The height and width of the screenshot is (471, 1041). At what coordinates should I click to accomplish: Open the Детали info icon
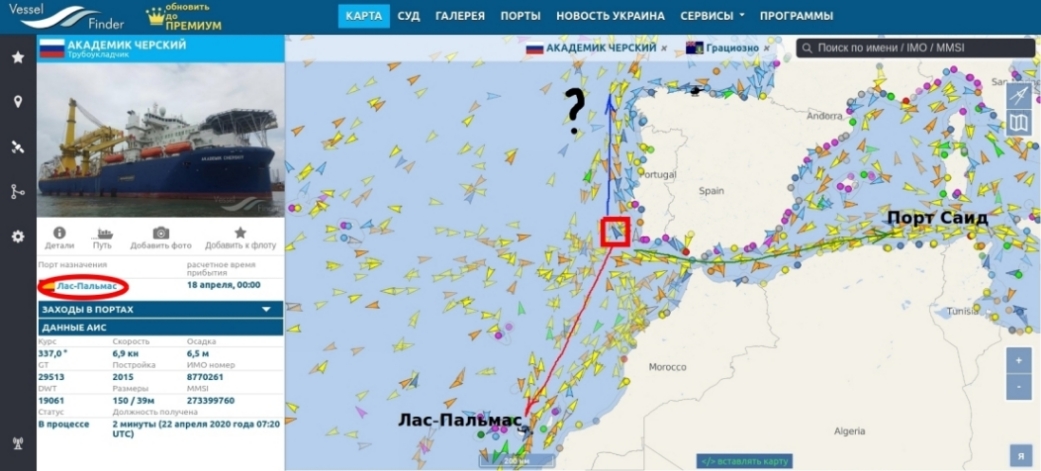(59, 233)
